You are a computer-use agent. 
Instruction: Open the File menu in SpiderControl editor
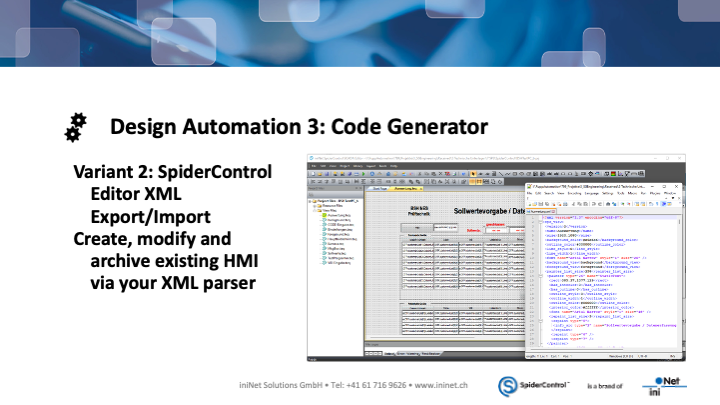(x=314, y=166)
